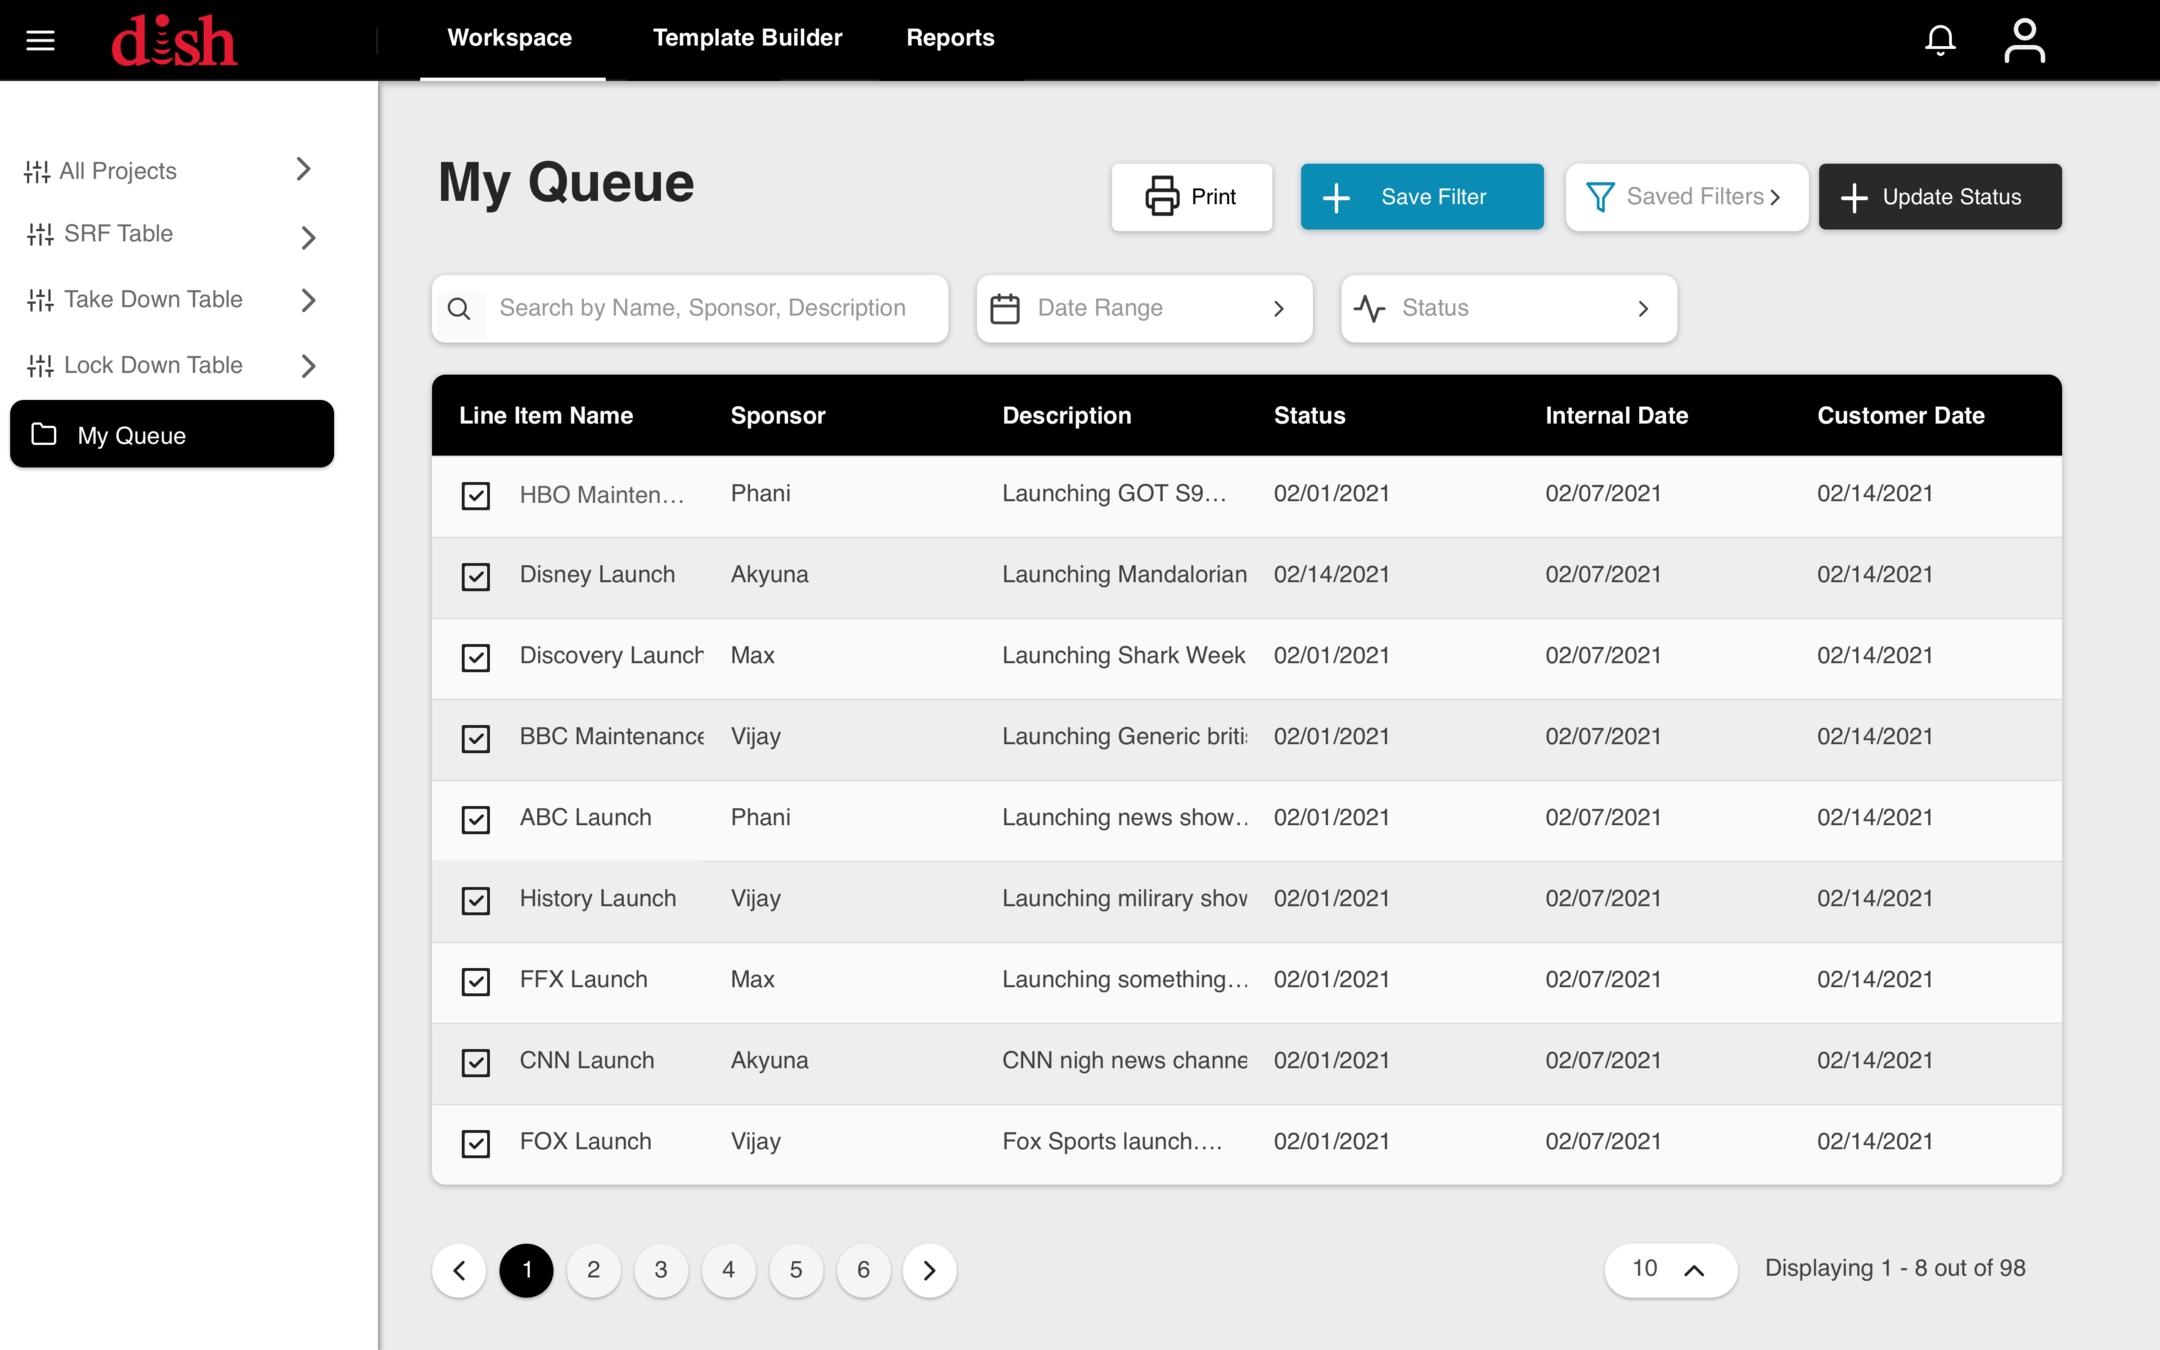Click the search magnifier icon
Image resolution: width=2160 pixels, height=1350 pixels.
click(459, 309)
